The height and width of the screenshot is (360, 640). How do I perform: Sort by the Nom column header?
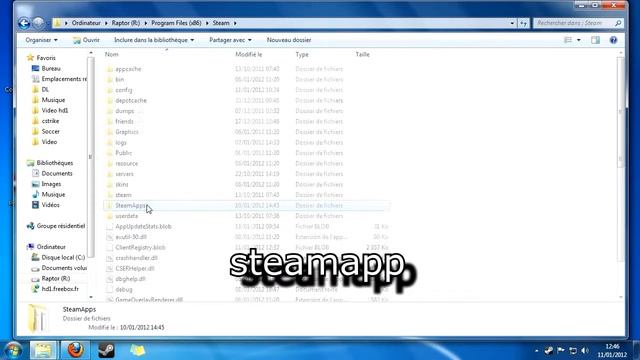click(x=111, y=54)
